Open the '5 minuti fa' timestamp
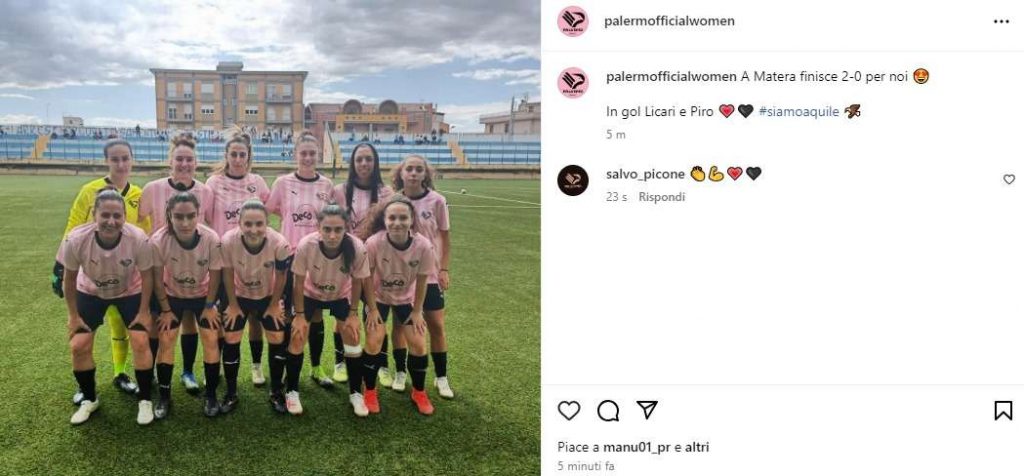The height and width of the screenshot is (476, 1024). click(x=586, y=466)
